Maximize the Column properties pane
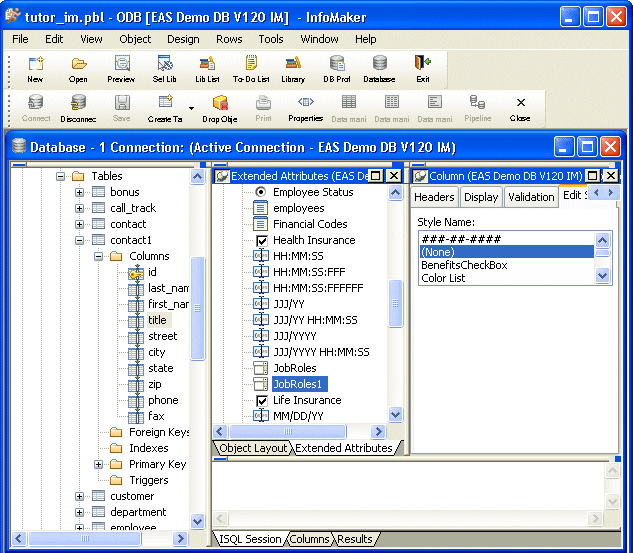This screenshot has width=633, height=553. tap(592, 176)
